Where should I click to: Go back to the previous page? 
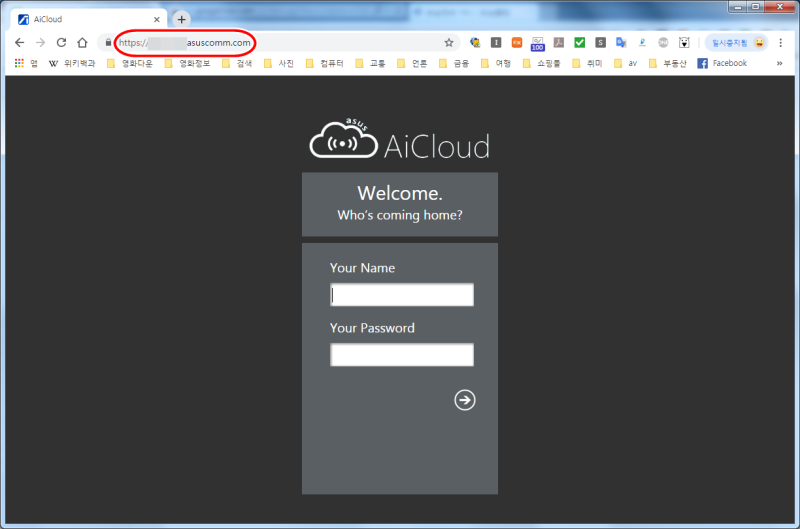point(19,43)
